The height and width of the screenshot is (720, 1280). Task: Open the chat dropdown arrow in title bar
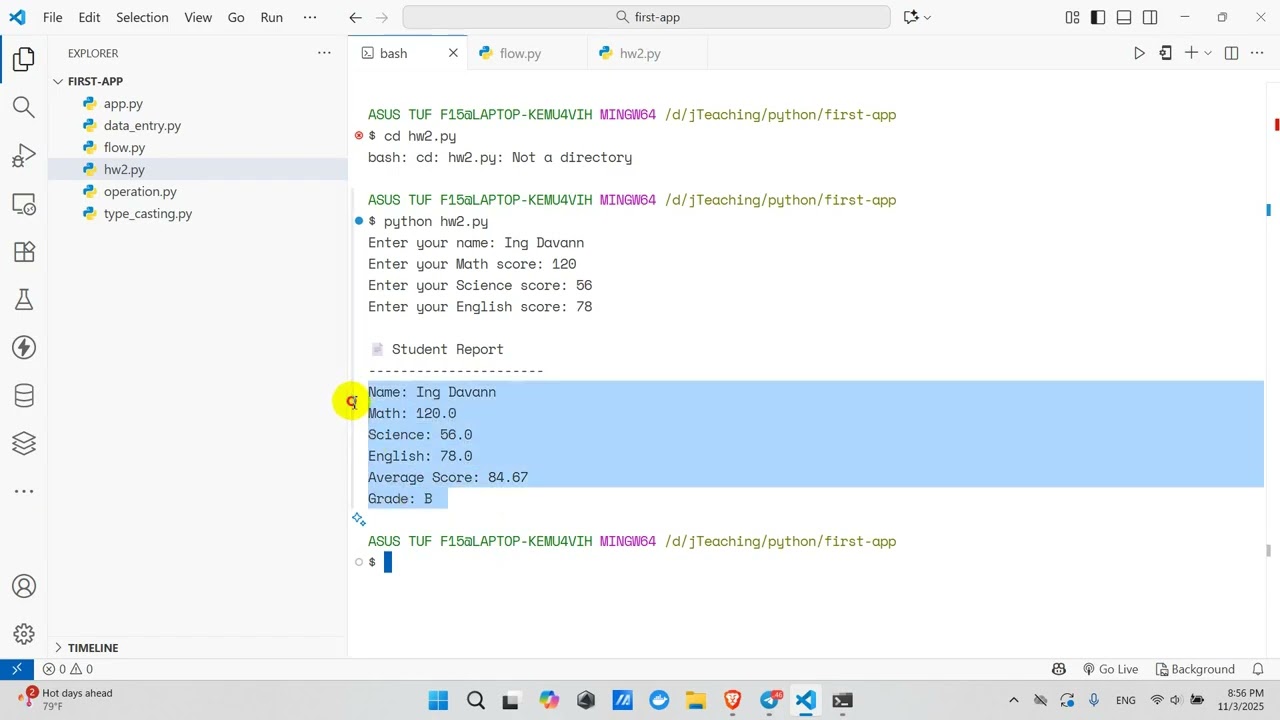[927, 17]
